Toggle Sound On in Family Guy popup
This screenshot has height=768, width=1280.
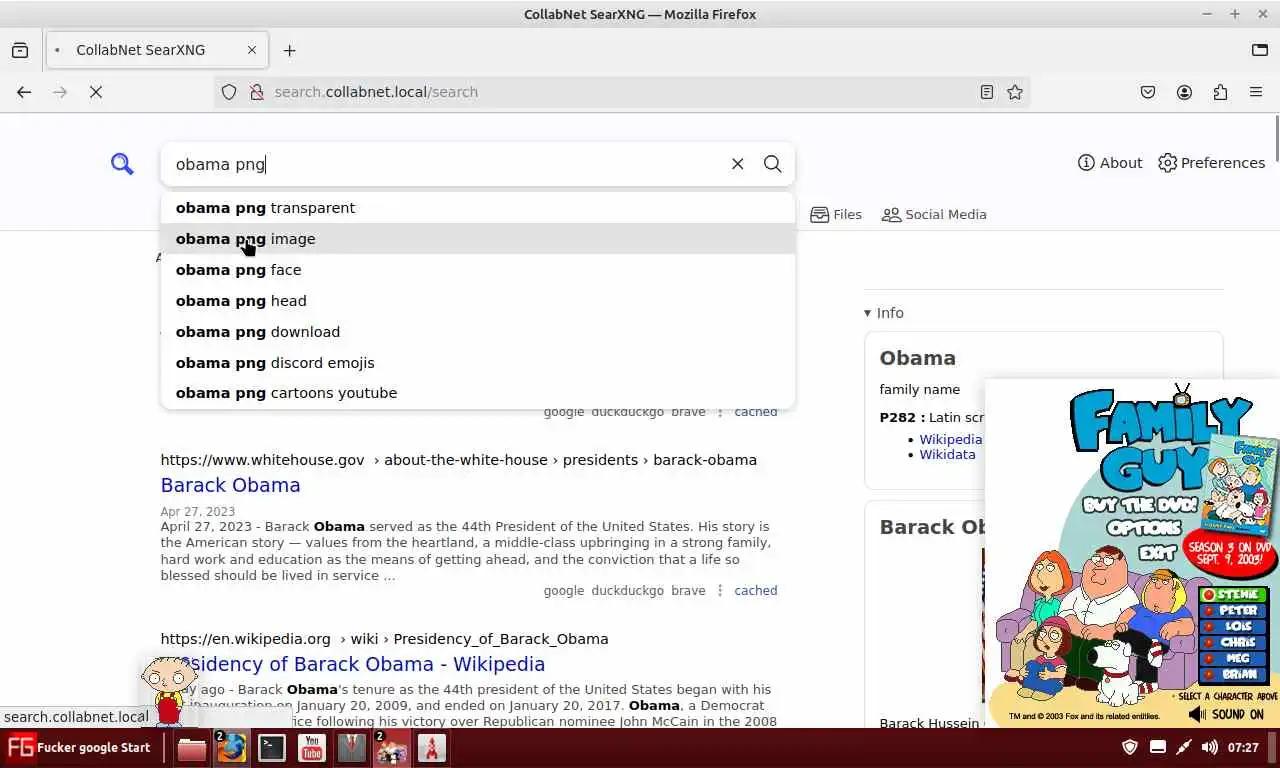click(1227, 714)
